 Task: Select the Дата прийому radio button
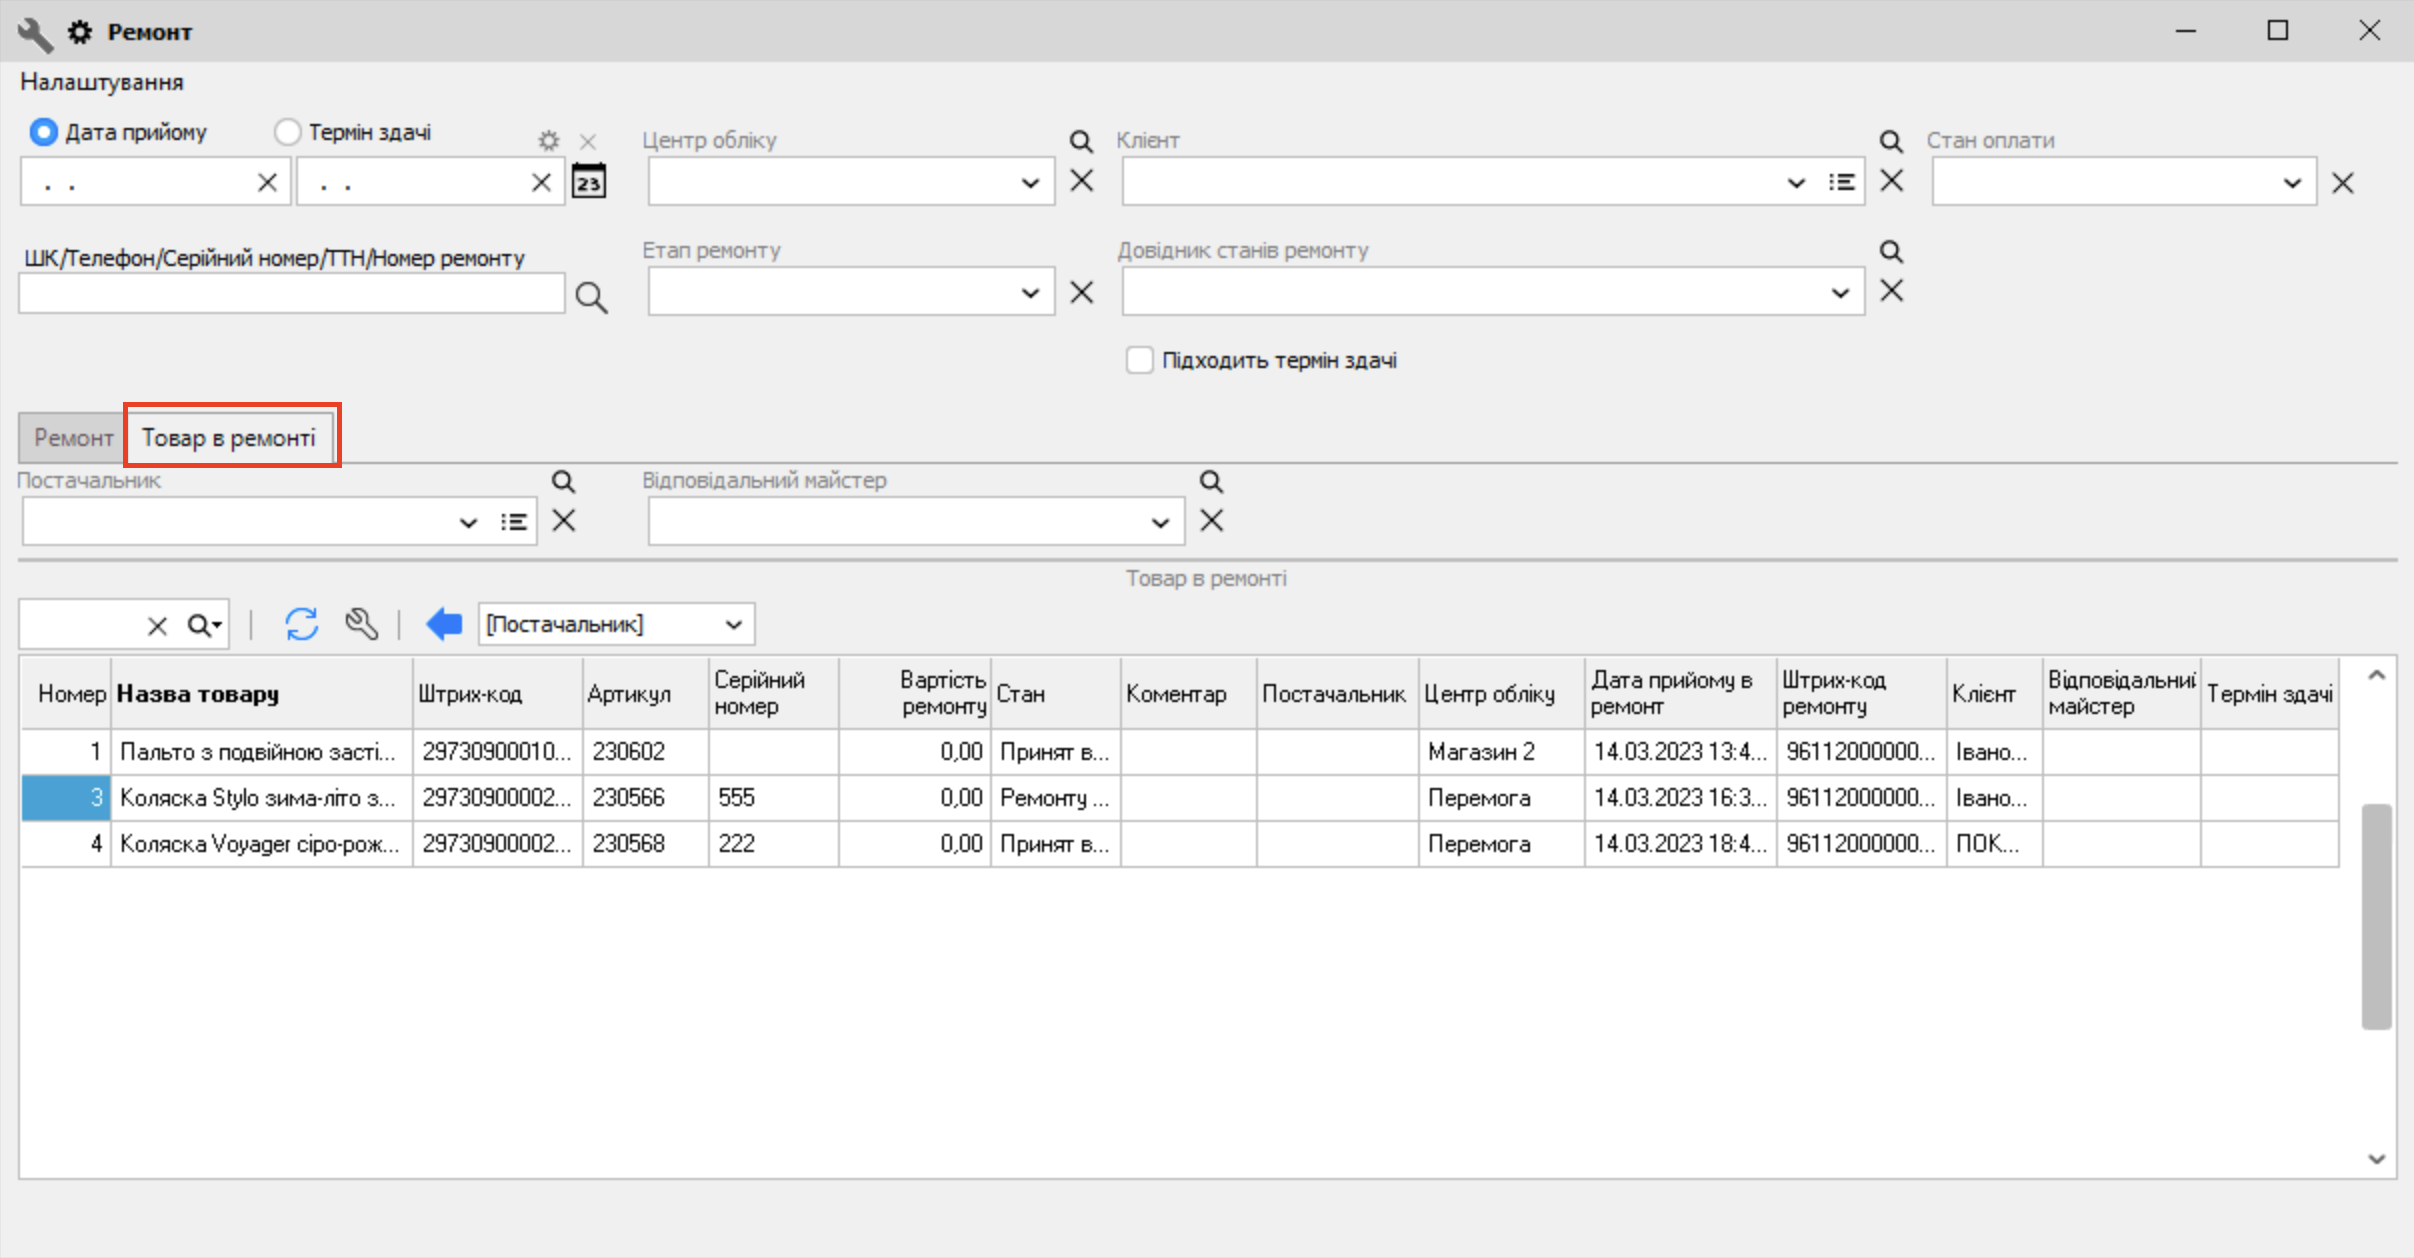tap(43, 132)
